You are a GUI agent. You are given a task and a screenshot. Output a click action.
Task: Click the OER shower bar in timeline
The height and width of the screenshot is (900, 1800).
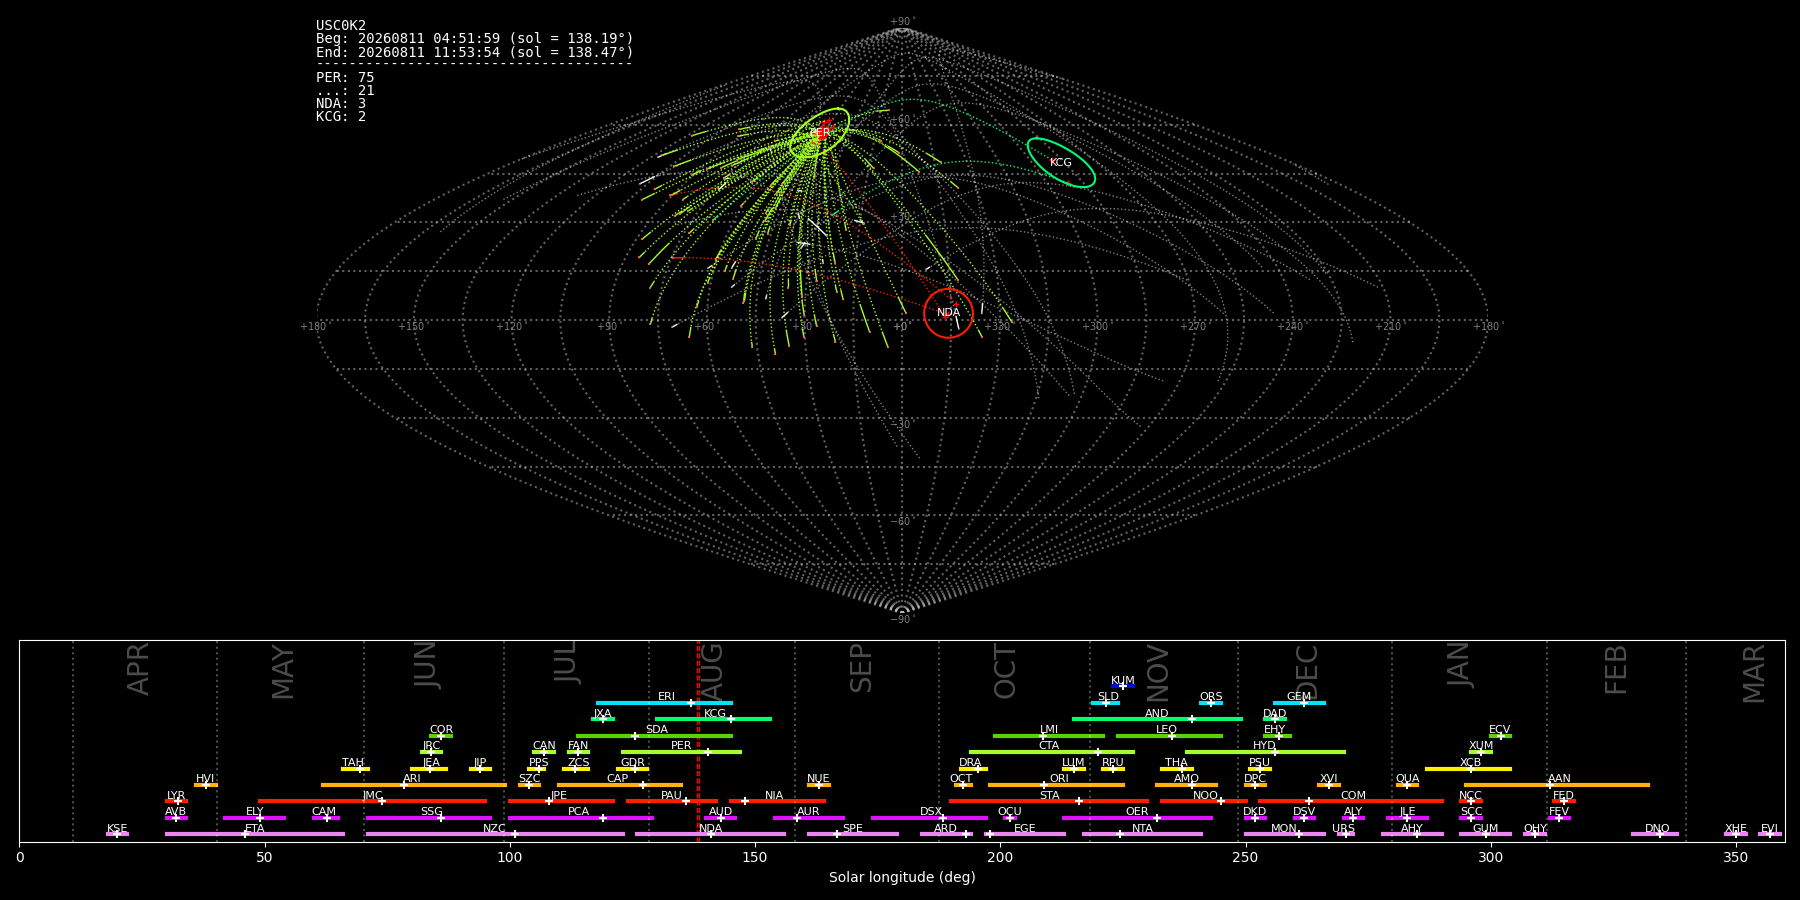pyautogui.click(x=1137, y=818)
